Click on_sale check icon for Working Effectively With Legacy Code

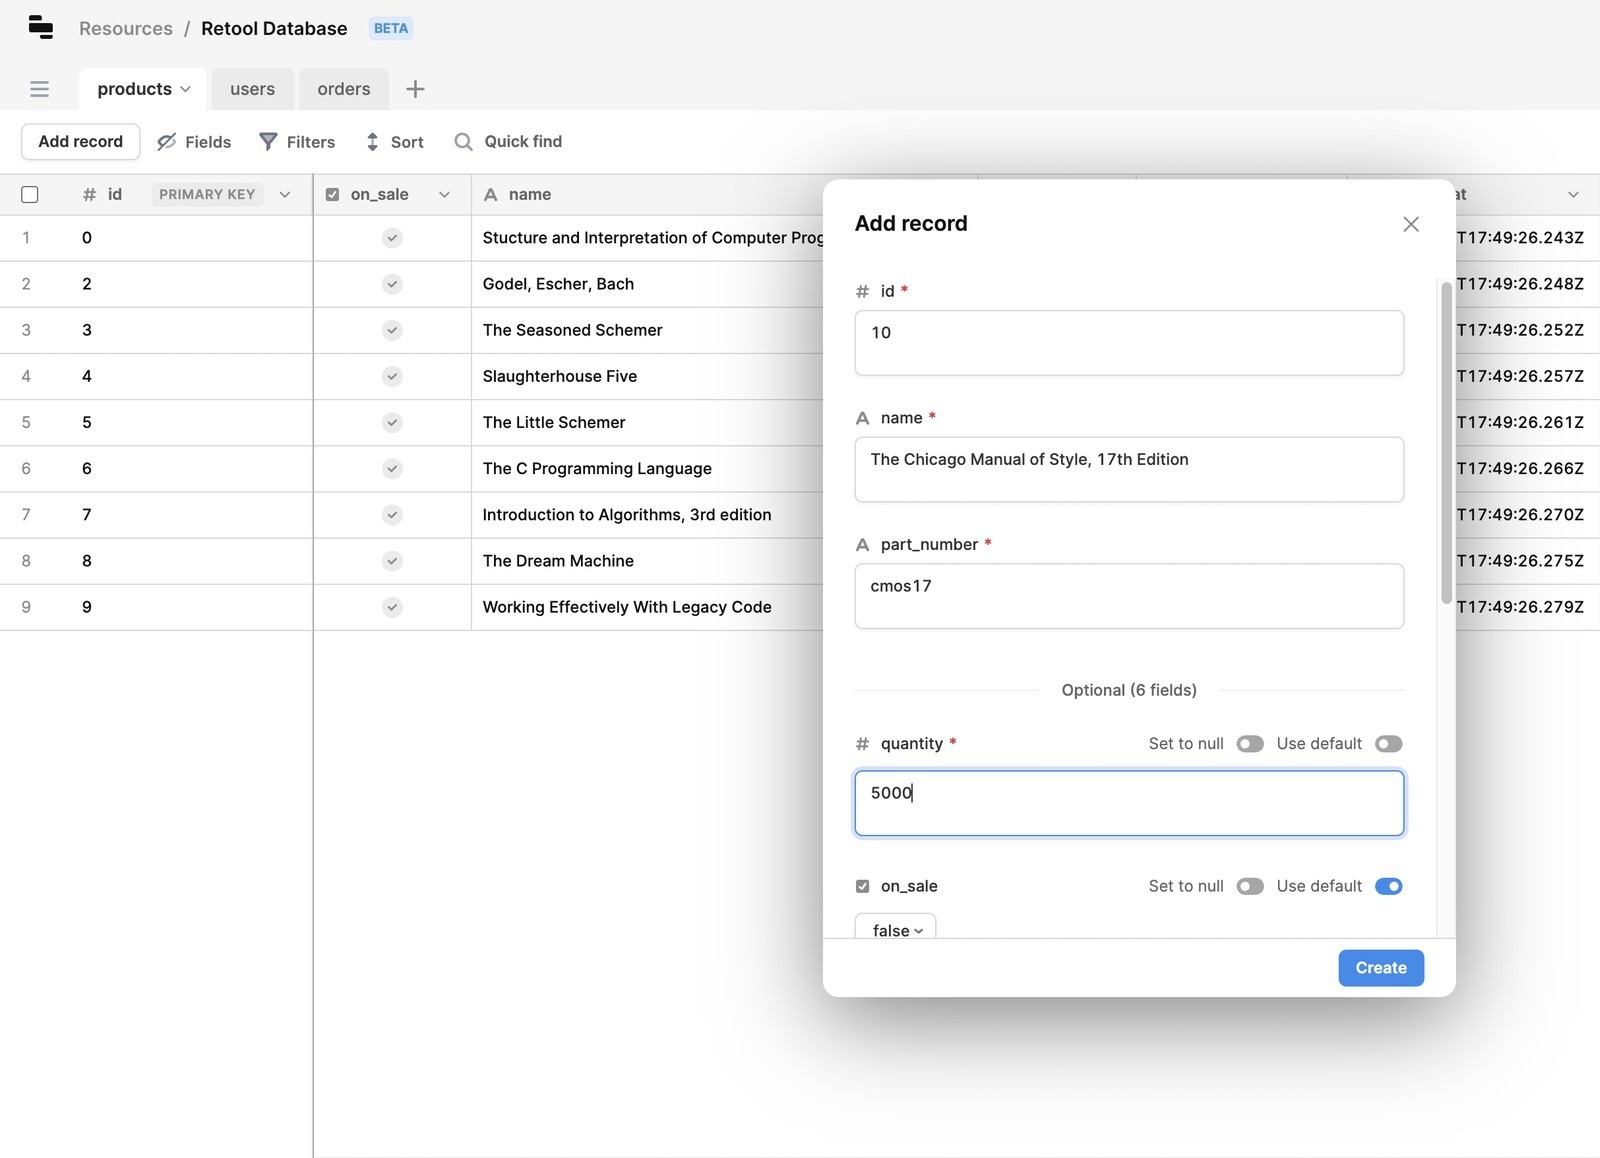tap(392, 607)
